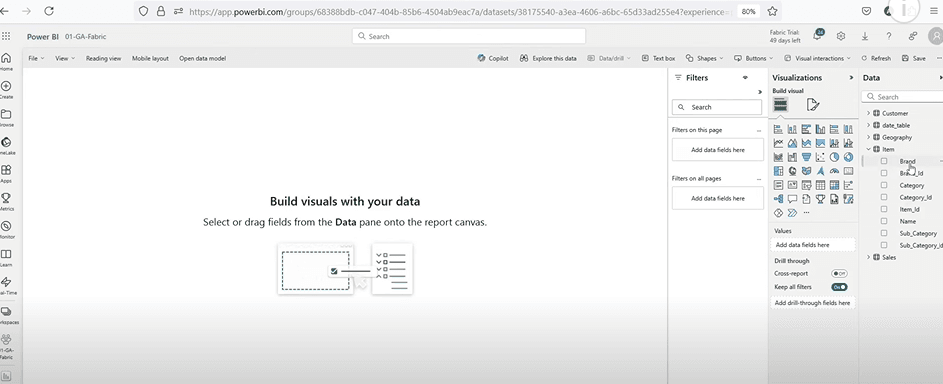943x384 pixels.
Task: Switch to Format visual pane icon
Action: click(x=812, y=105)
